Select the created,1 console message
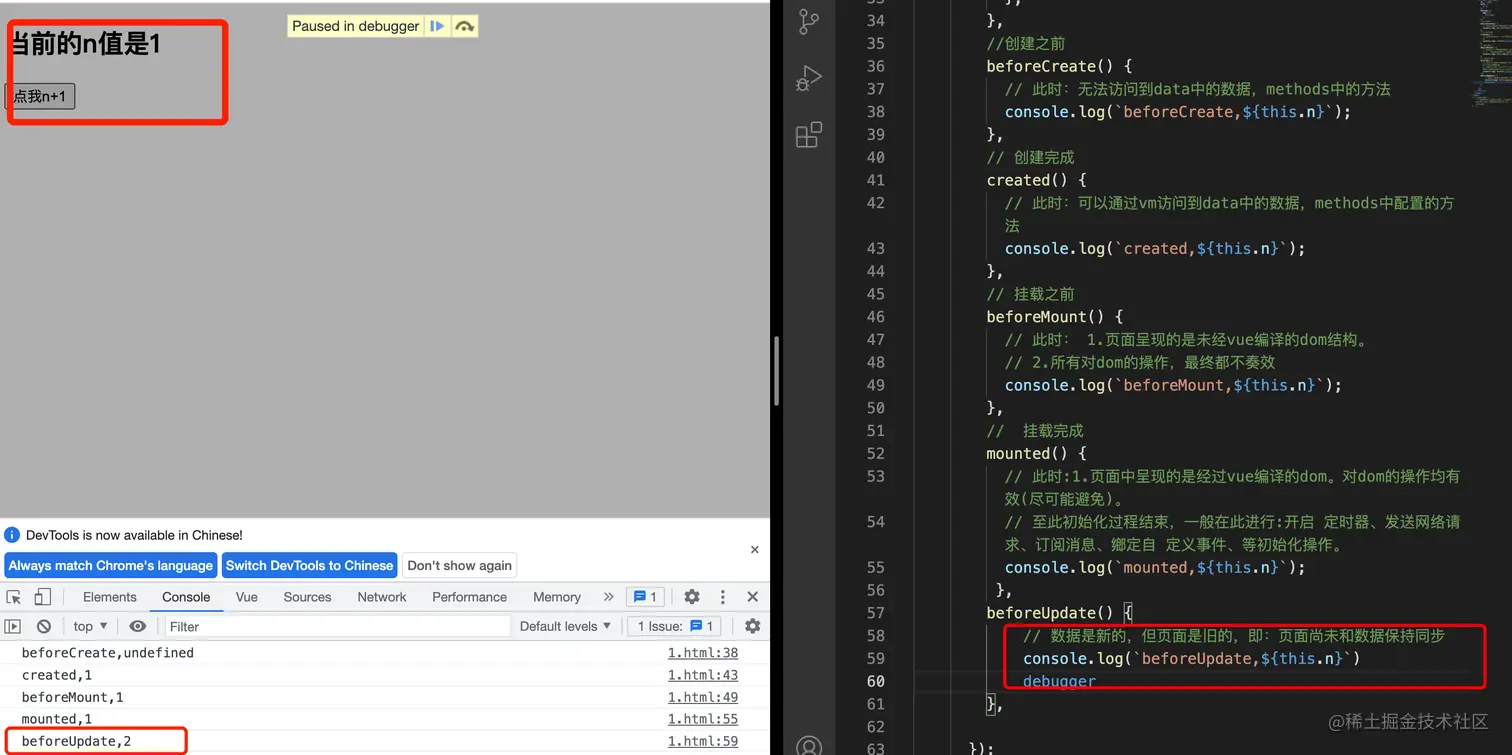 point(57,675)
